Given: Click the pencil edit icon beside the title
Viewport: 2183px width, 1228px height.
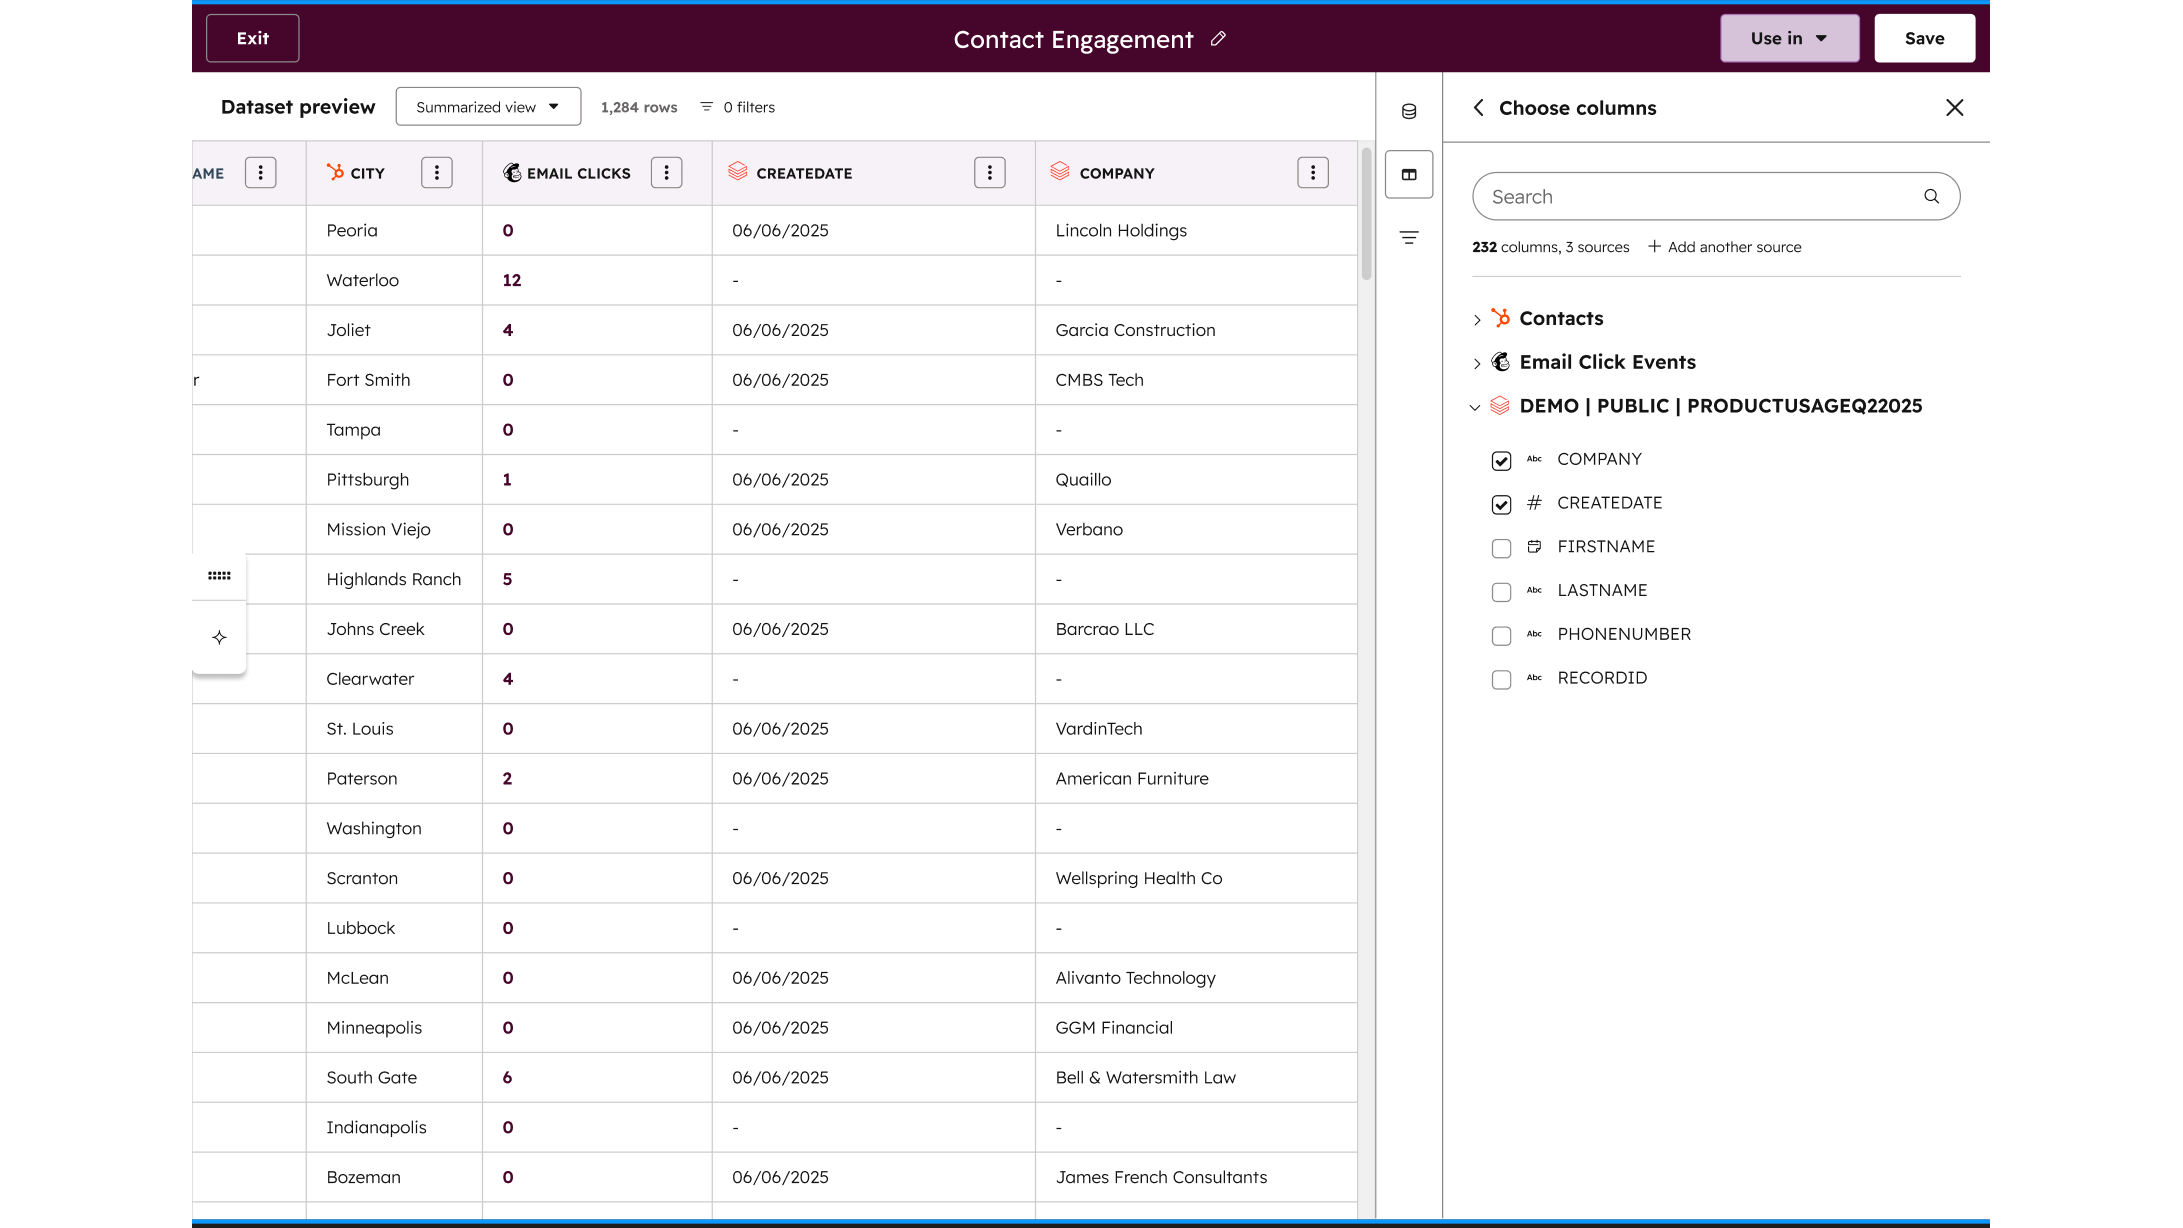Looking at the screenshot, I should click(x=1218, y=39).
